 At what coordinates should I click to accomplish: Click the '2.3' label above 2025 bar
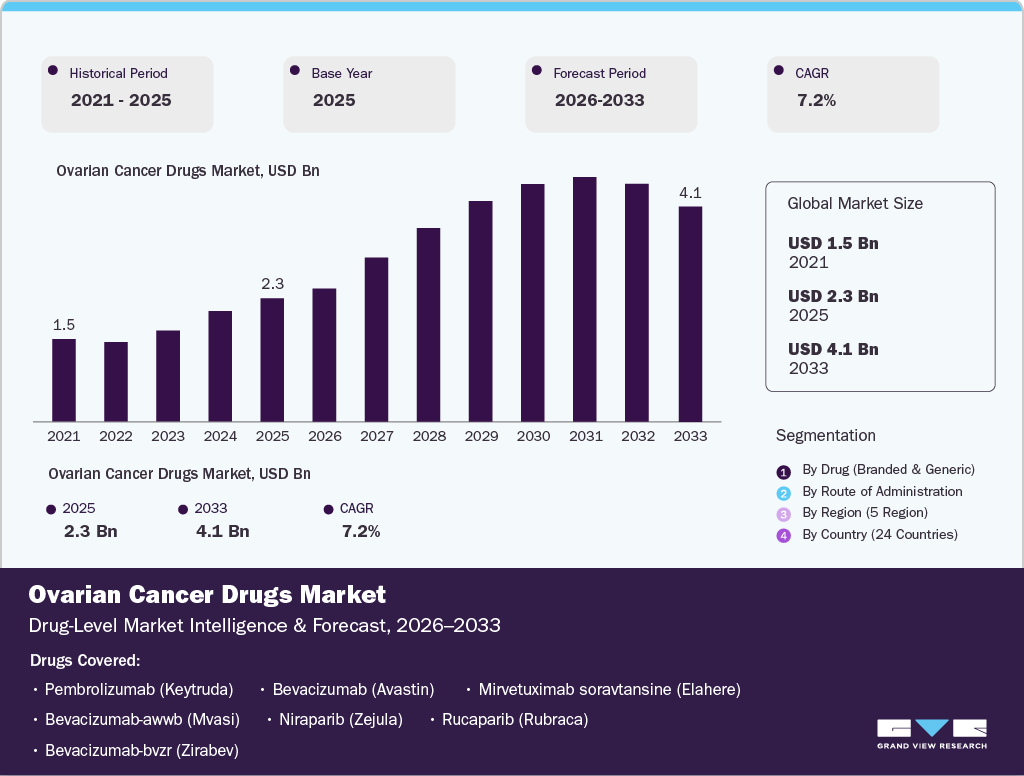[x=272, y=283]
